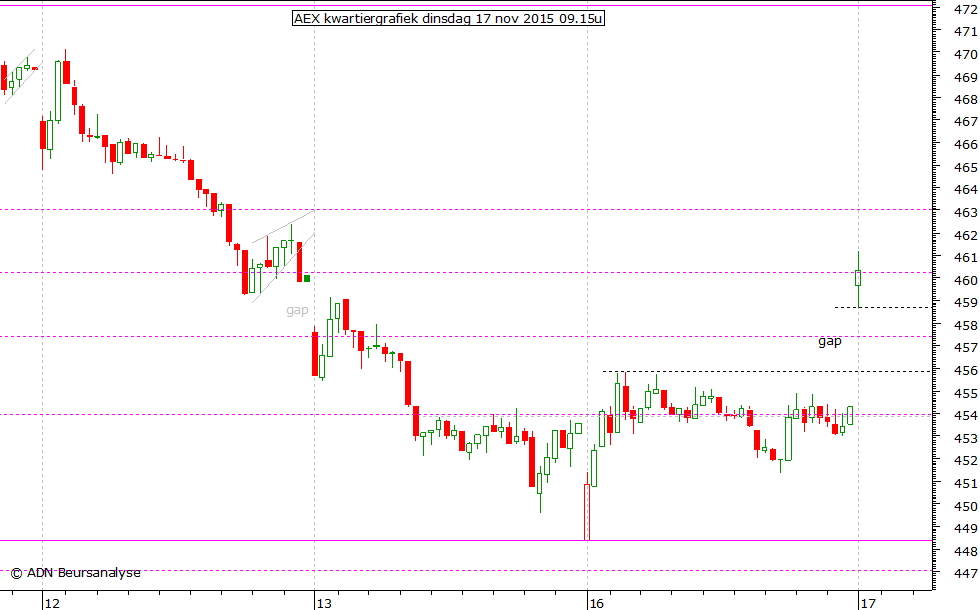Click price label '452' on the y-axis
980x610 pixels.
[x=966, y=461]
